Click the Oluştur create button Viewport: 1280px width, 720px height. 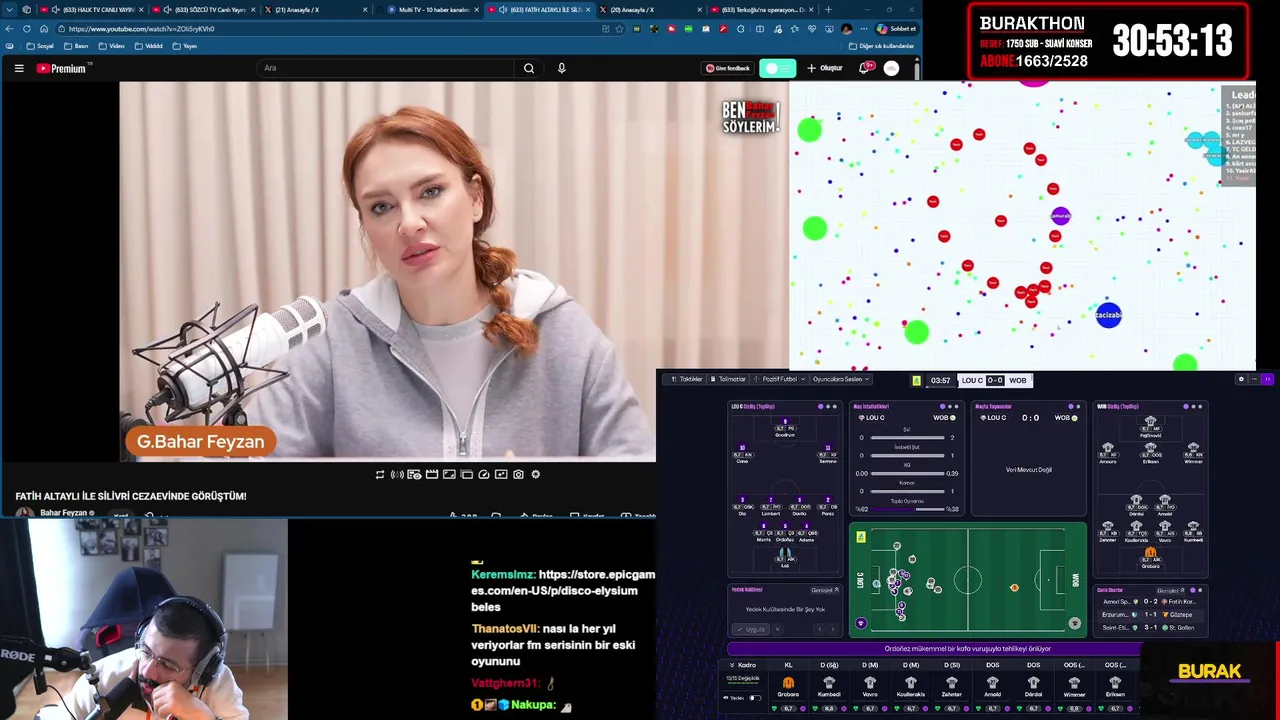click(825, 68)
